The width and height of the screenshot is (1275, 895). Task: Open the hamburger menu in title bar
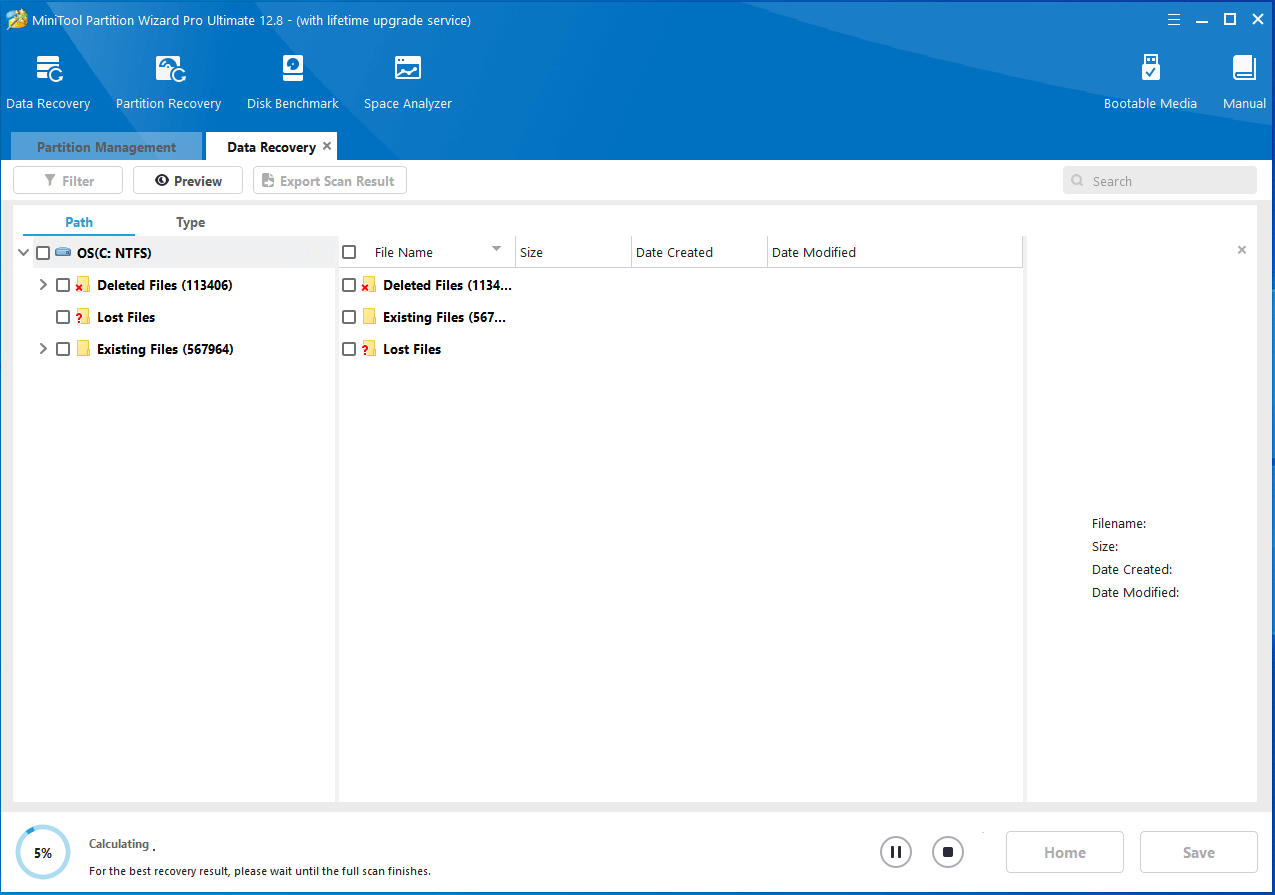[1174, 19]
